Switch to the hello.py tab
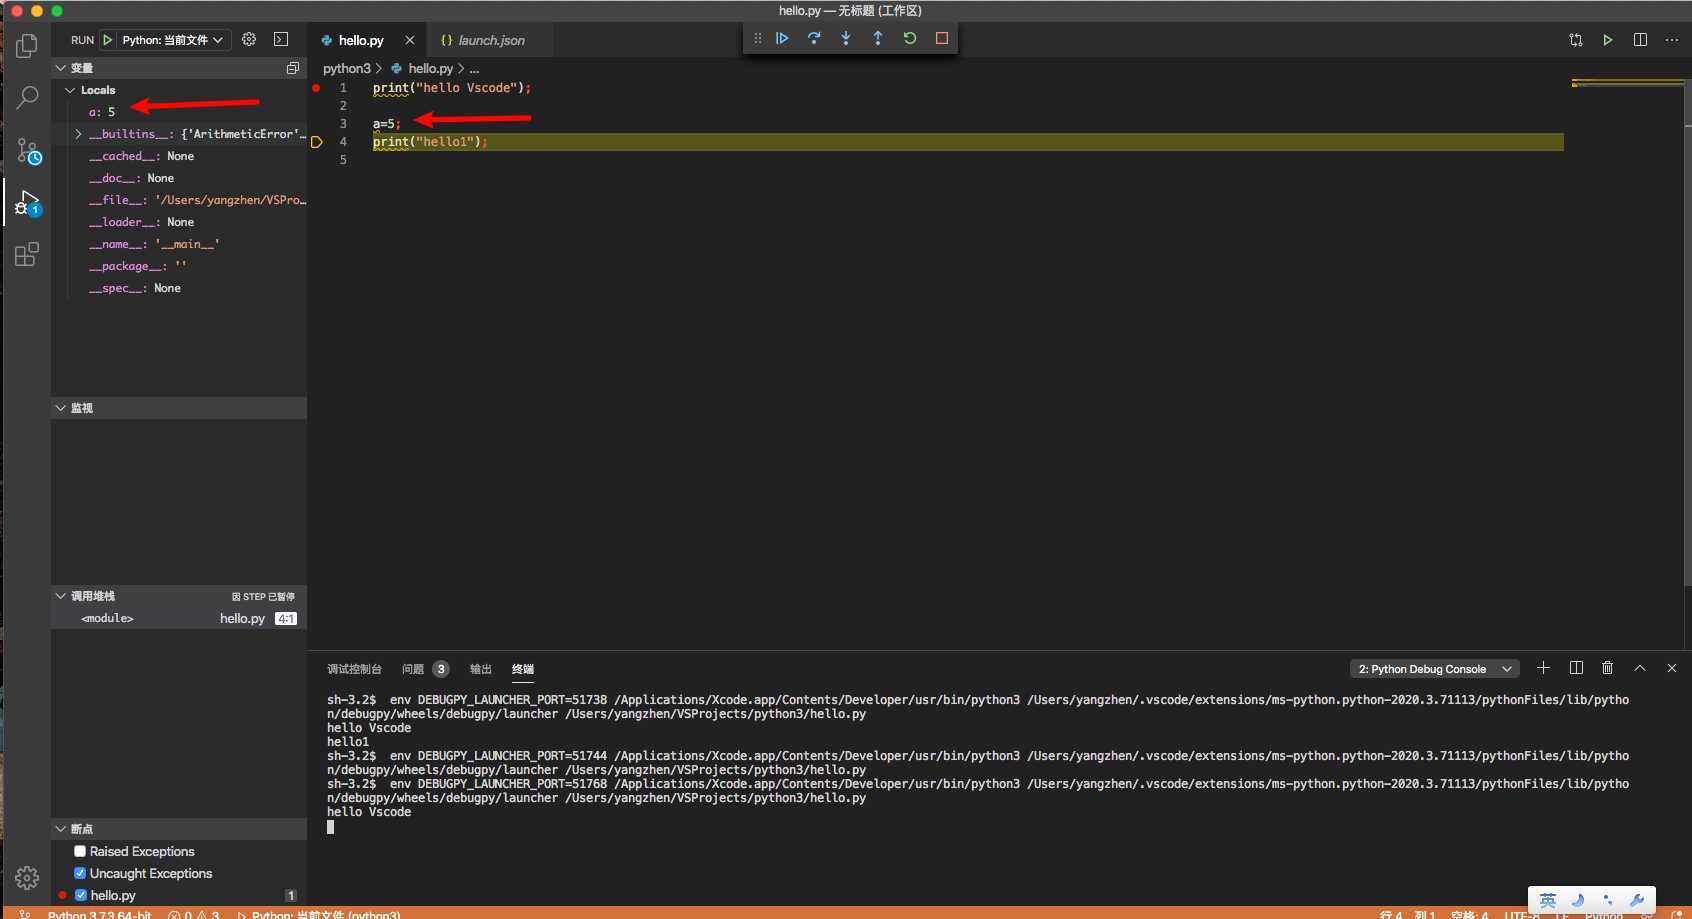The height and width of the screenshot is (919, 1692). (361, 40)
